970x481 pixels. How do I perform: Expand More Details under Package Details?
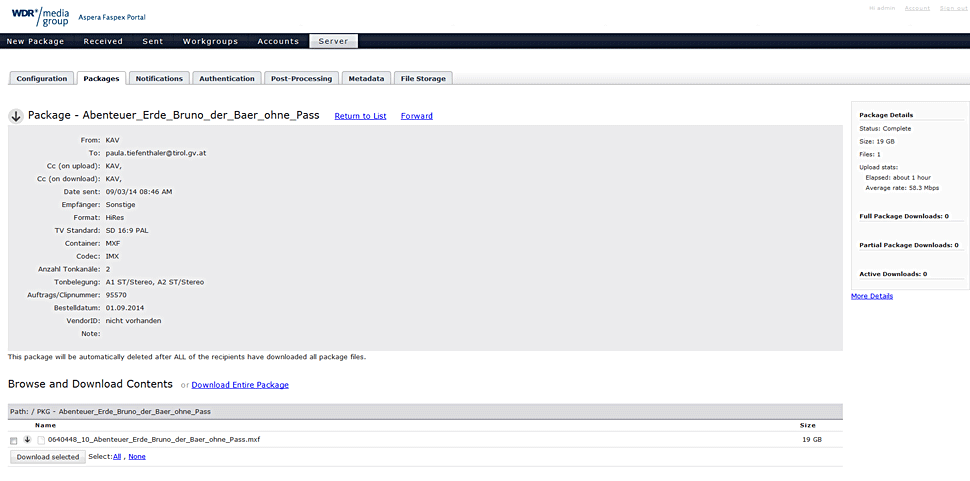click(872, 296)
